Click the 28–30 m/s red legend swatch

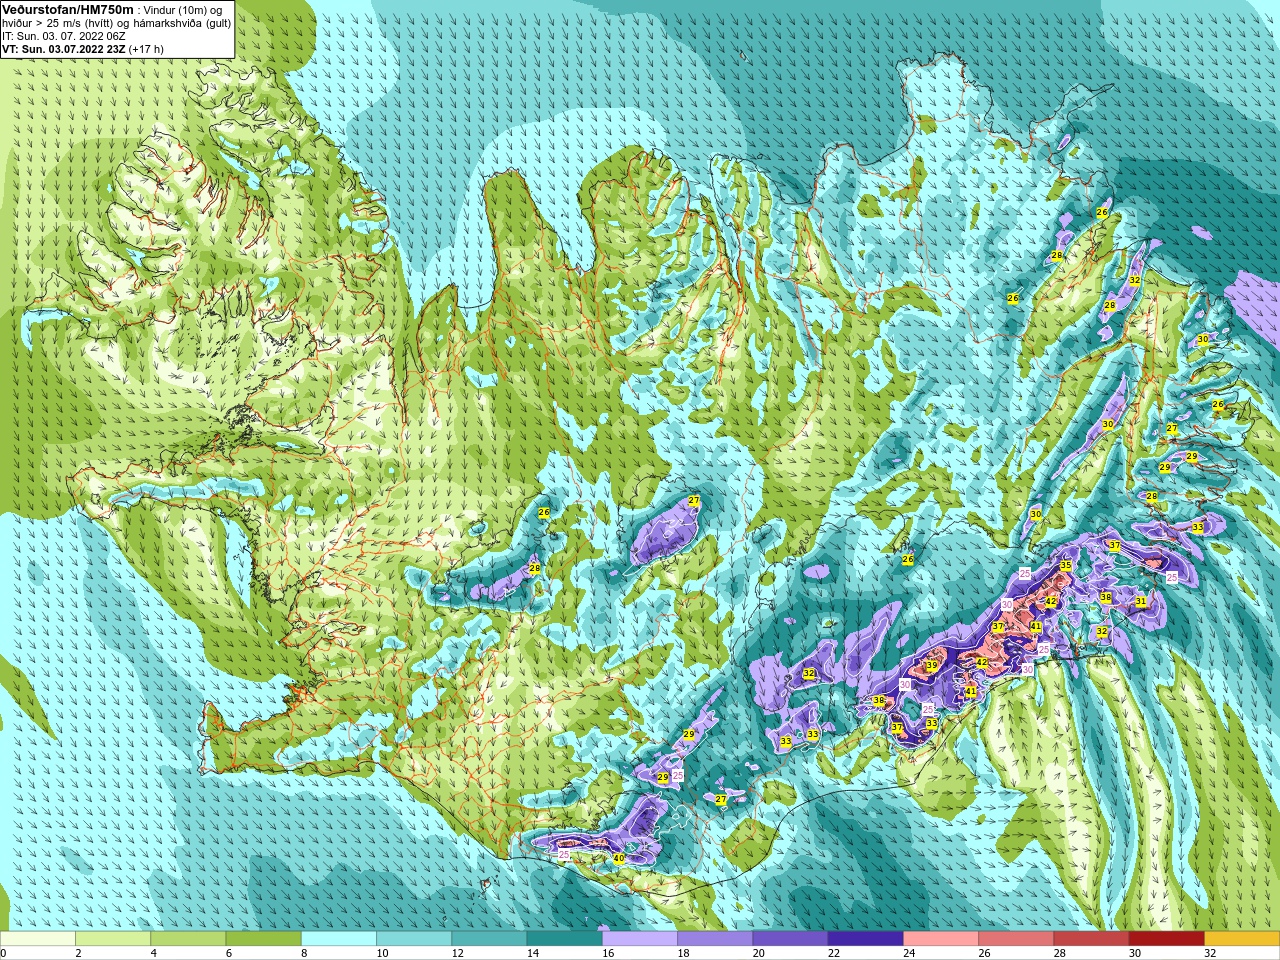click(x=1091, y=939)
